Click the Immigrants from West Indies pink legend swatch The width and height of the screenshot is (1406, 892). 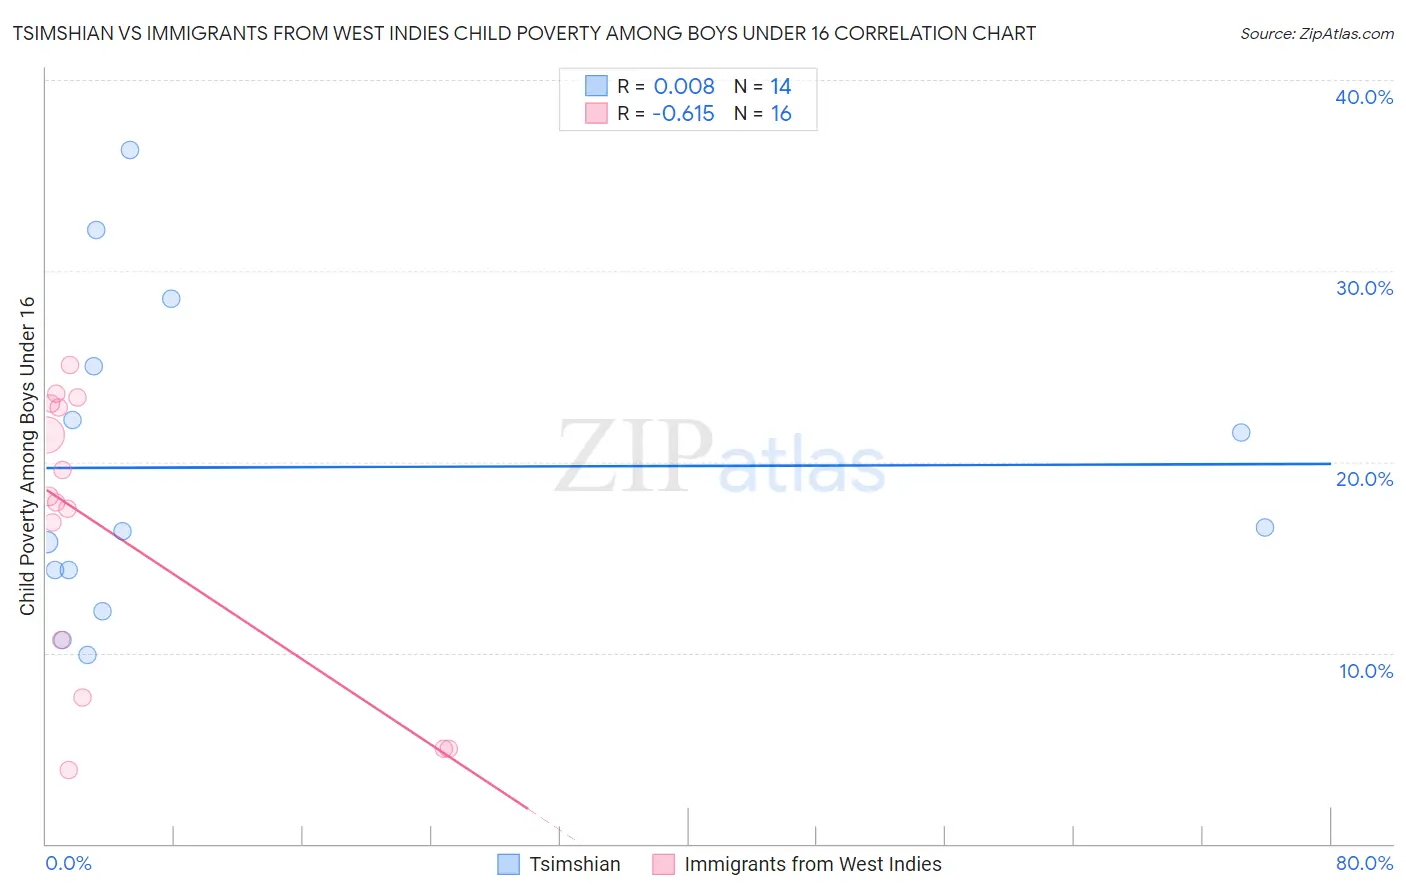click(x=663, y=864)
